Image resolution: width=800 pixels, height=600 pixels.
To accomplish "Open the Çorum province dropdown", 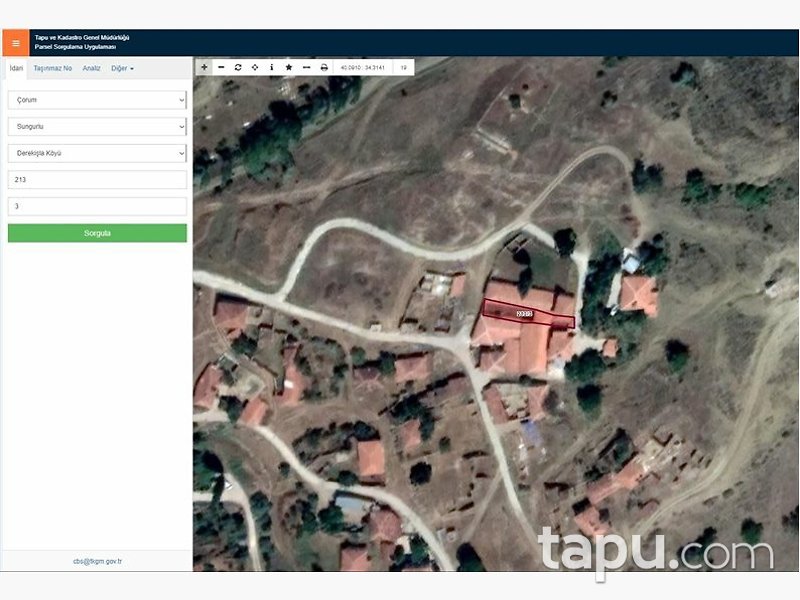I will click(x=96, y=99).
